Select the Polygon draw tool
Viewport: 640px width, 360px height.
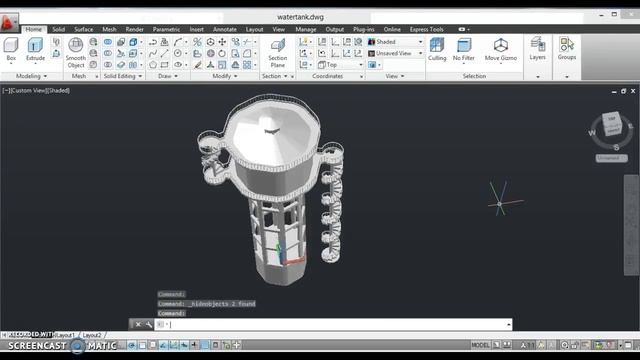(153, 65)
